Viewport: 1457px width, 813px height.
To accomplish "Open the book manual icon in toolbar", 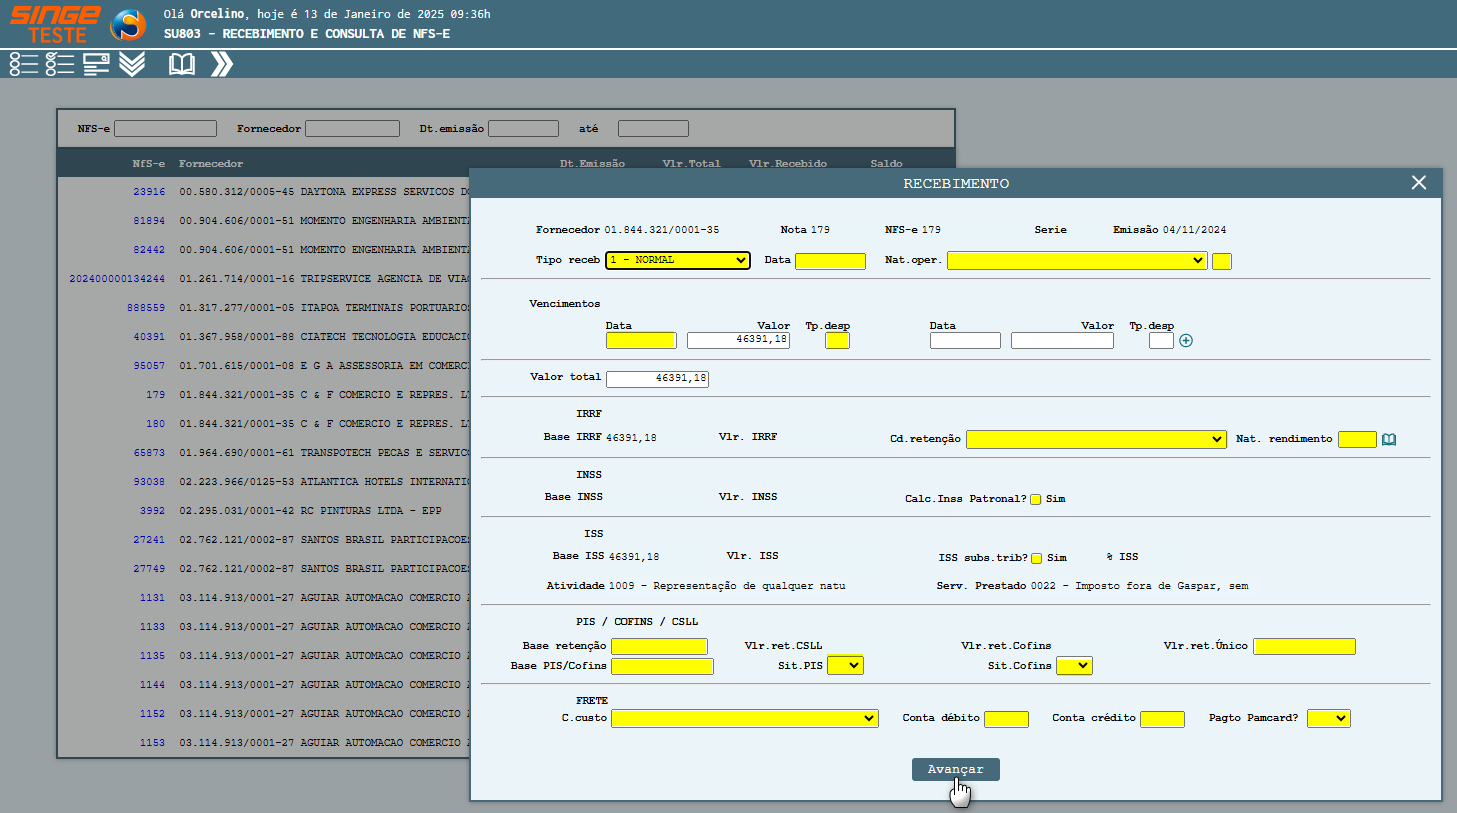I will [182, 64].
